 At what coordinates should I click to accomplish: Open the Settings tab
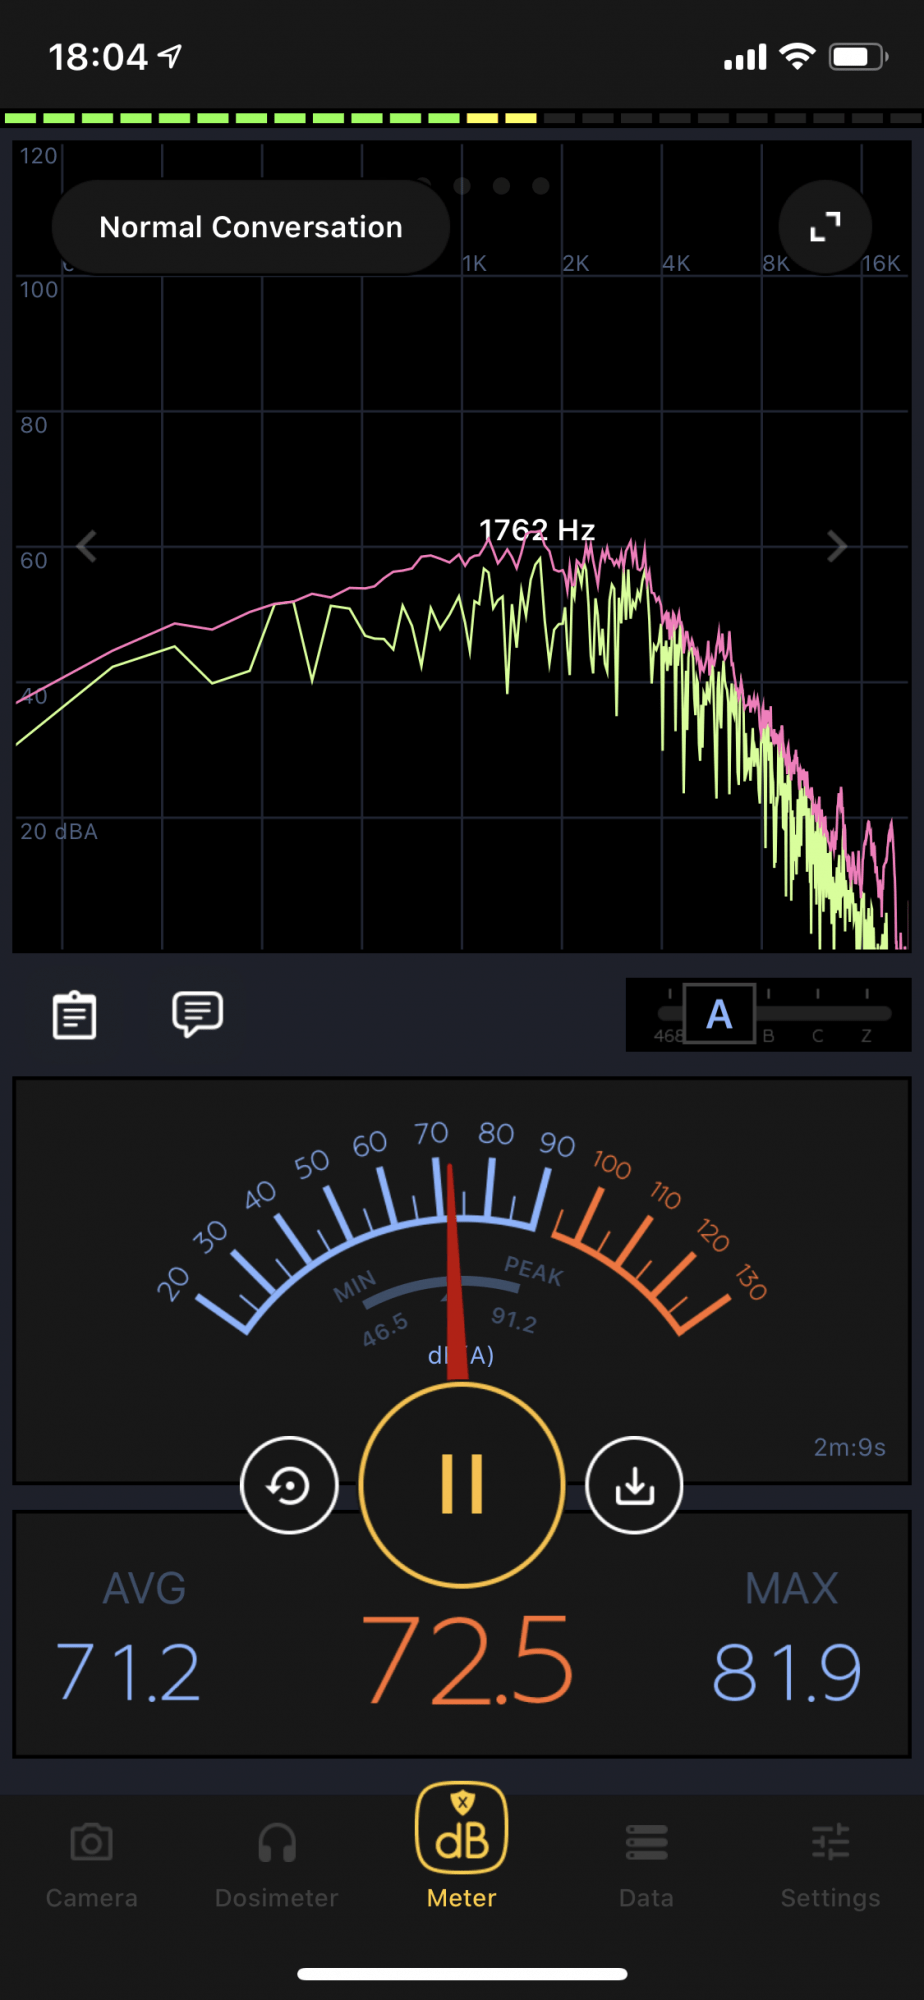[830, 1865]
